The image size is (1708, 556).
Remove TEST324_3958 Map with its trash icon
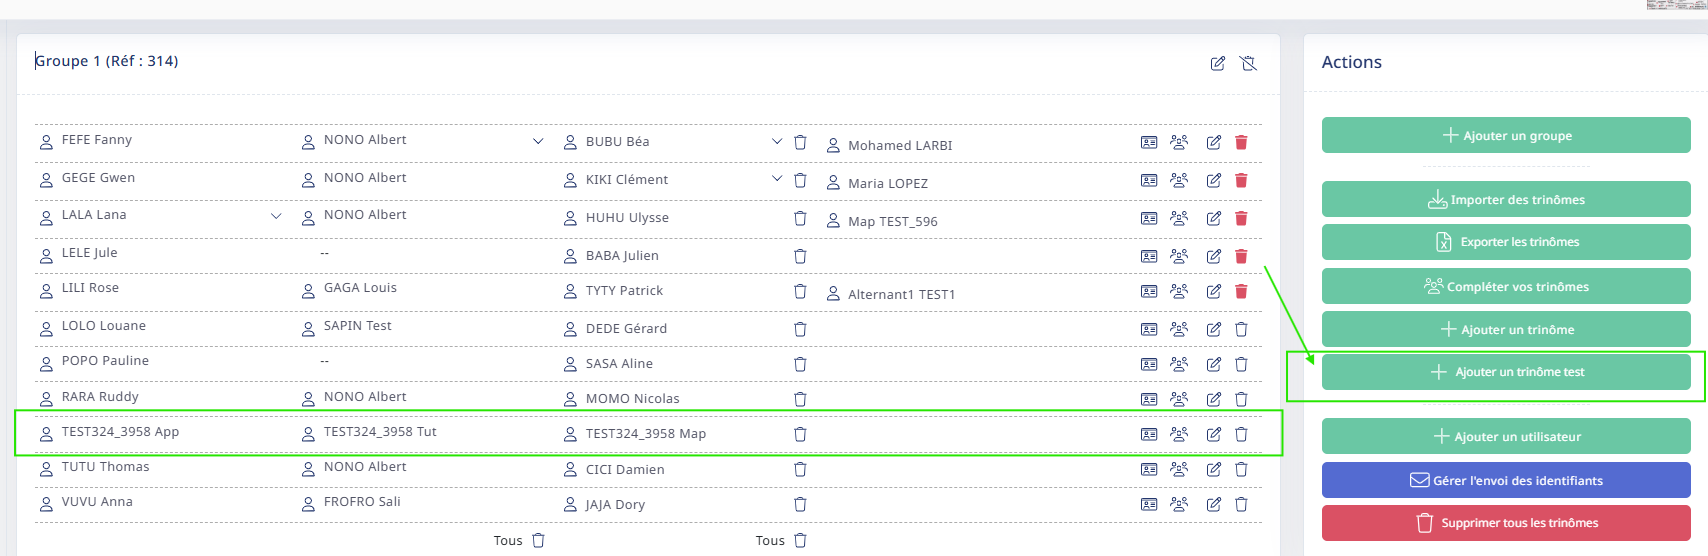coord(800,434)
